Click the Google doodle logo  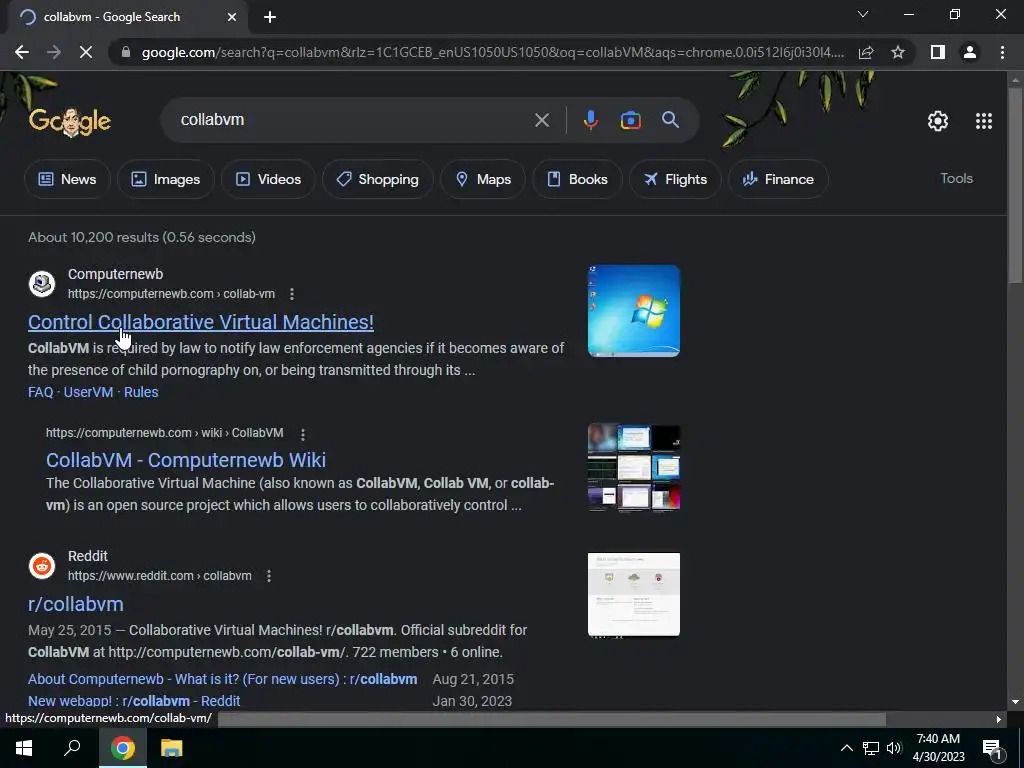coord(70,121)
